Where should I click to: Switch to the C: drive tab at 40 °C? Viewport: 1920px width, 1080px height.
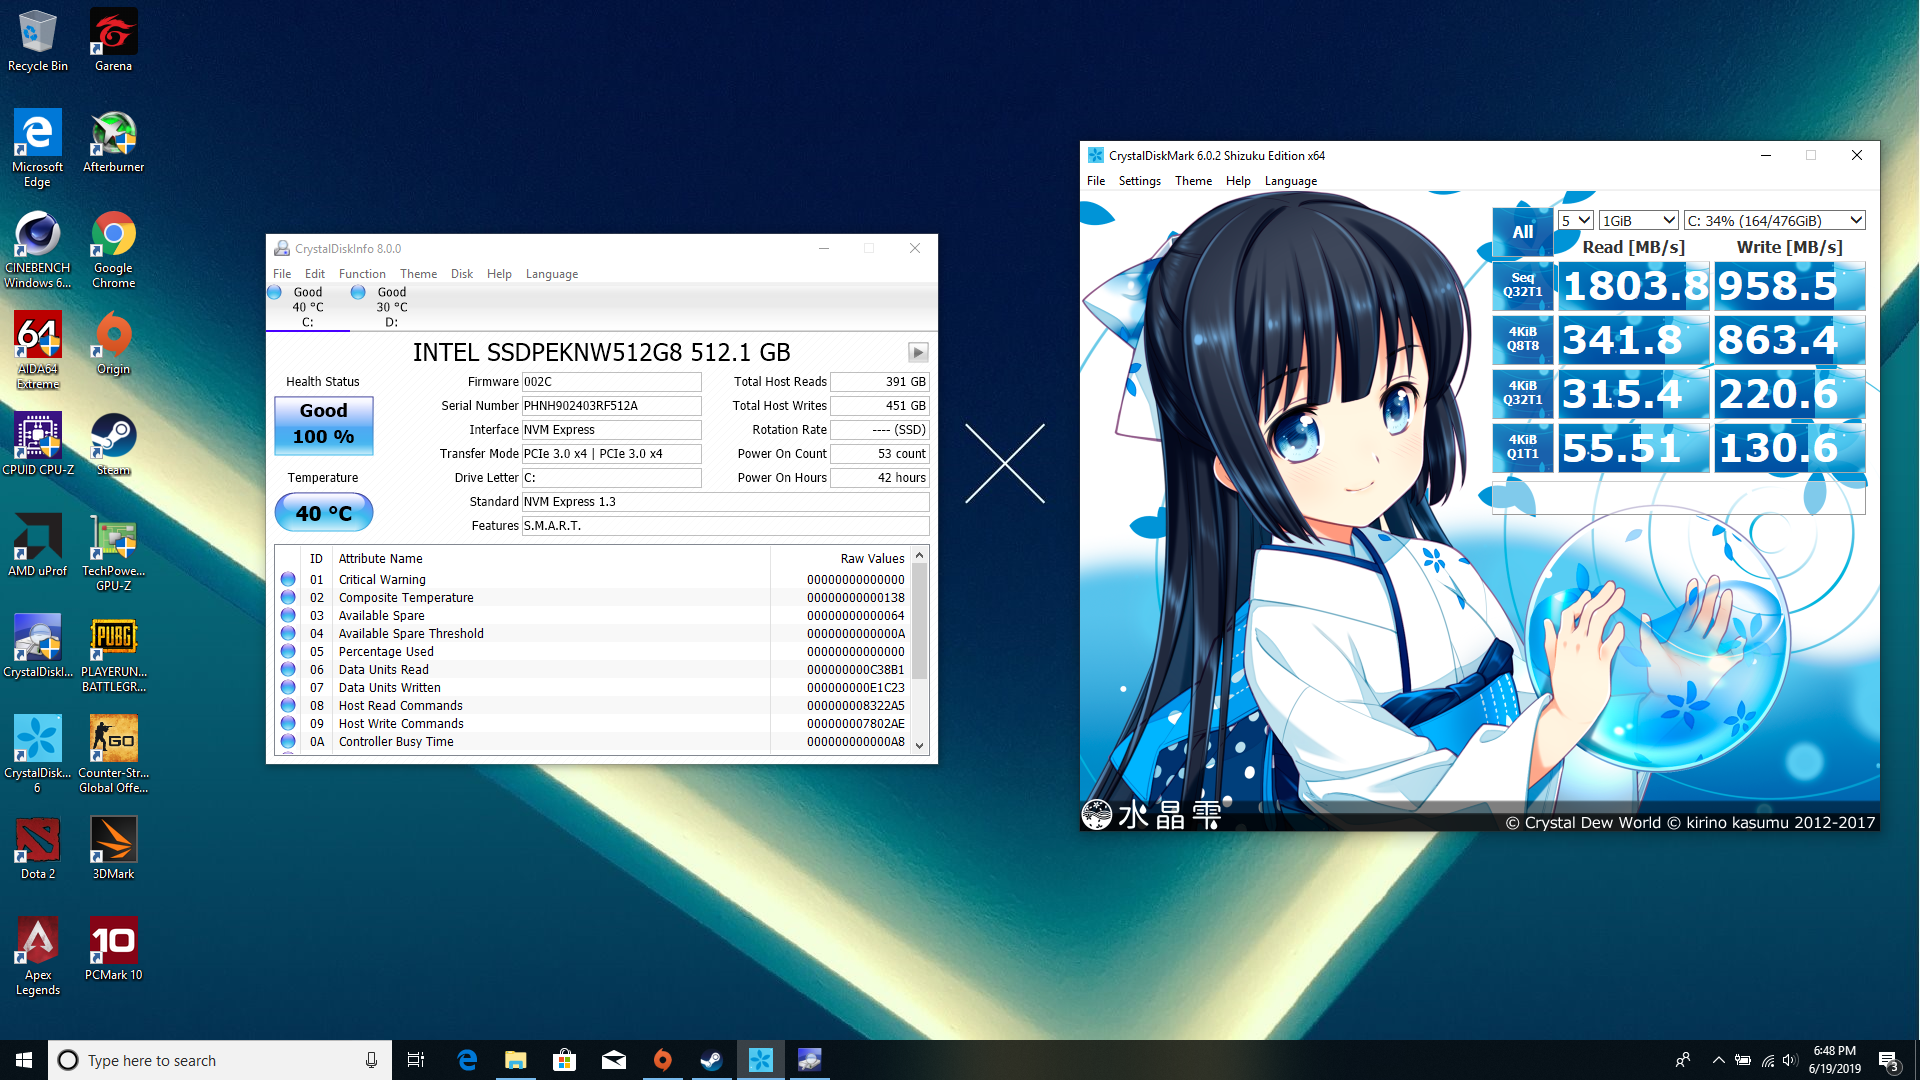pyautogui.click(x=308, y=307)
